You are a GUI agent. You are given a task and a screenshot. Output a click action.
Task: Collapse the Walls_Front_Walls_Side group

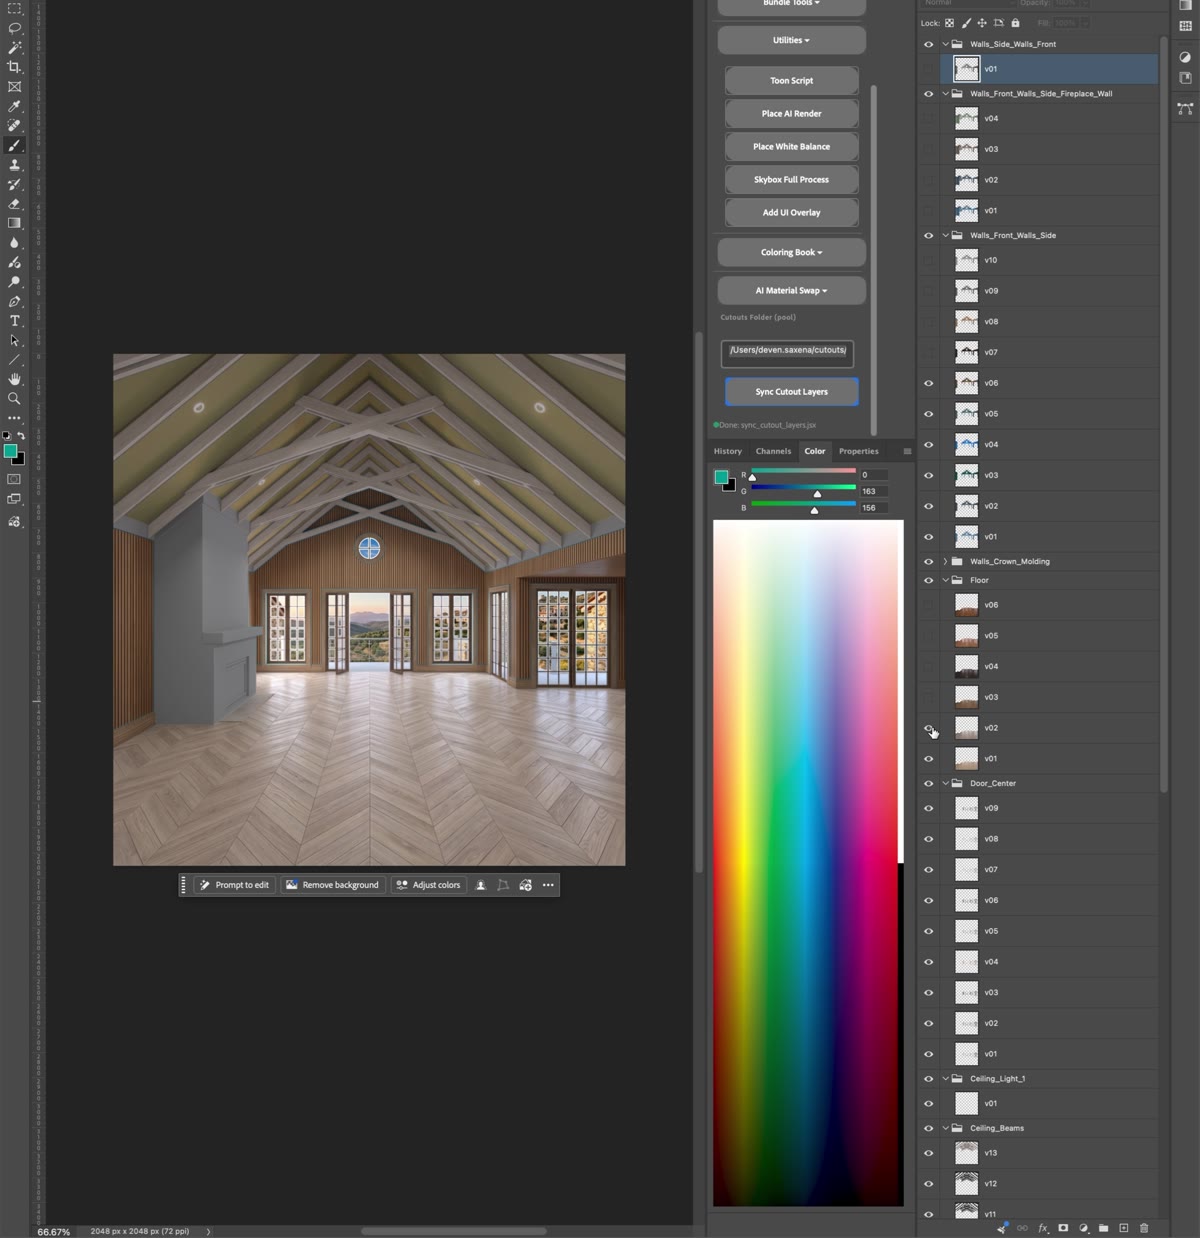tap(945, 236)
